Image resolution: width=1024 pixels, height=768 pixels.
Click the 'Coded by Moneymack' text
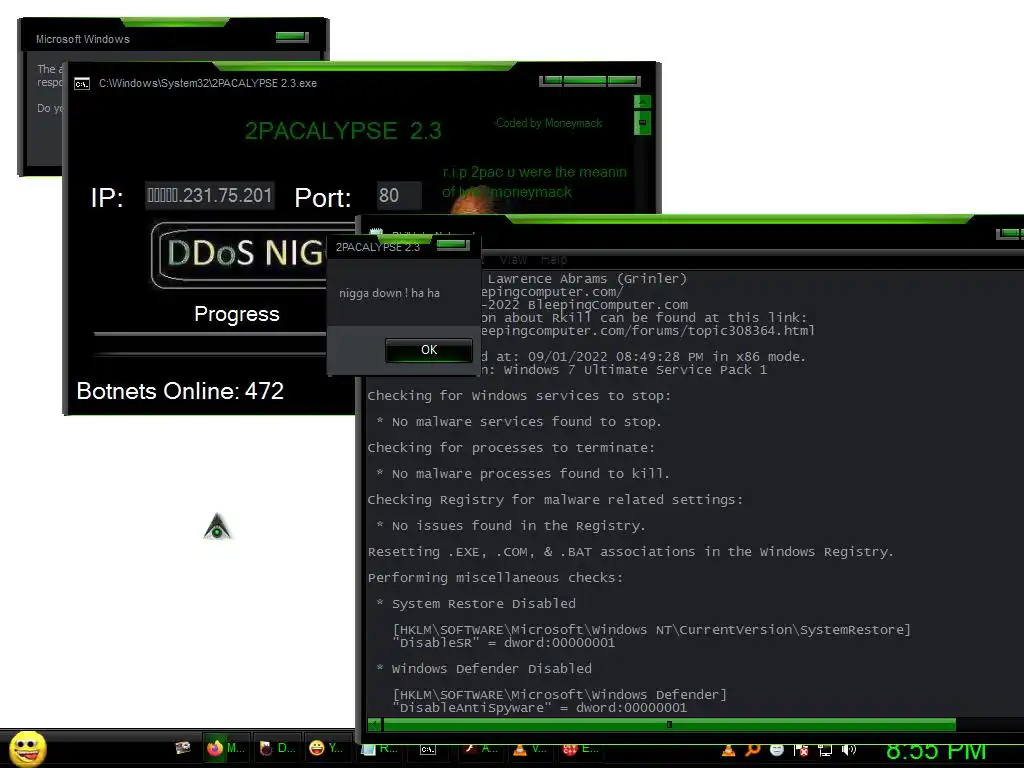tap(549, 123)
